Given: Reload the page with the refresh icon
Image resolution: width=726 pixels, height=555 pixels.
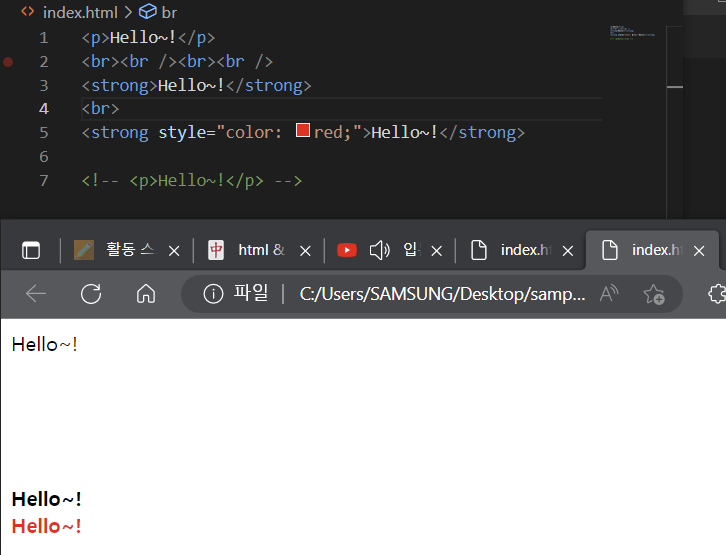Looking at the screenshot, I should (91, 293).
